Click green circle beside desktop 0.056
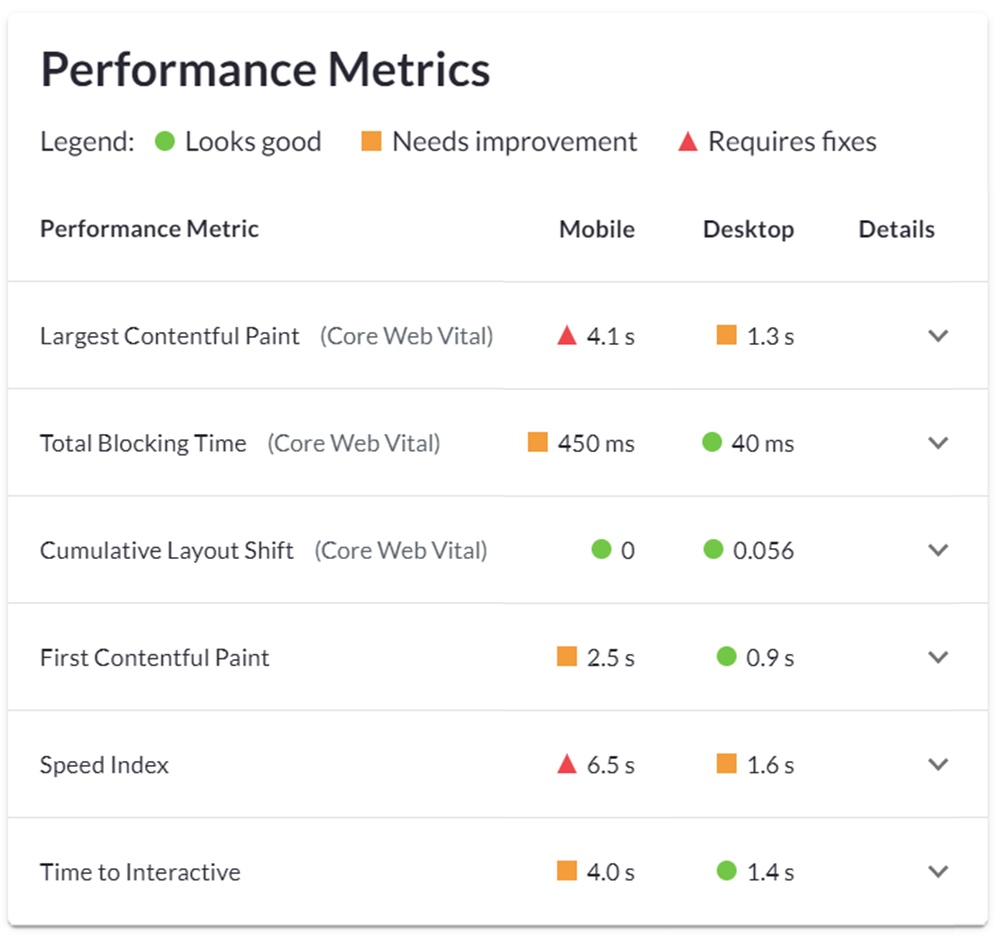Viewport: 1002px width, 940px height. (x=713, y=549)
